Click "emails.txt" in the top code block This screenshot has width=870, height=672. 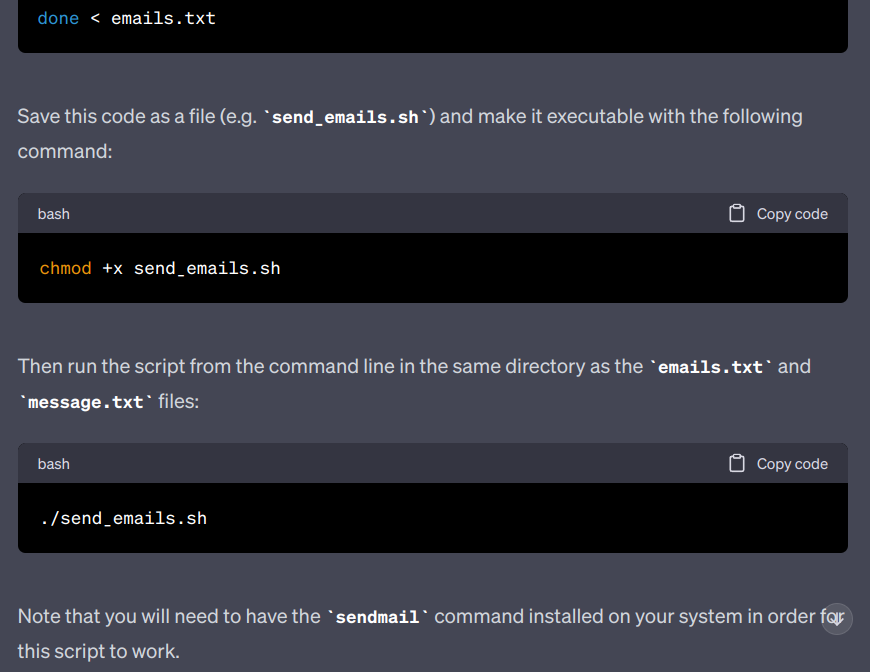coord(163,18)
